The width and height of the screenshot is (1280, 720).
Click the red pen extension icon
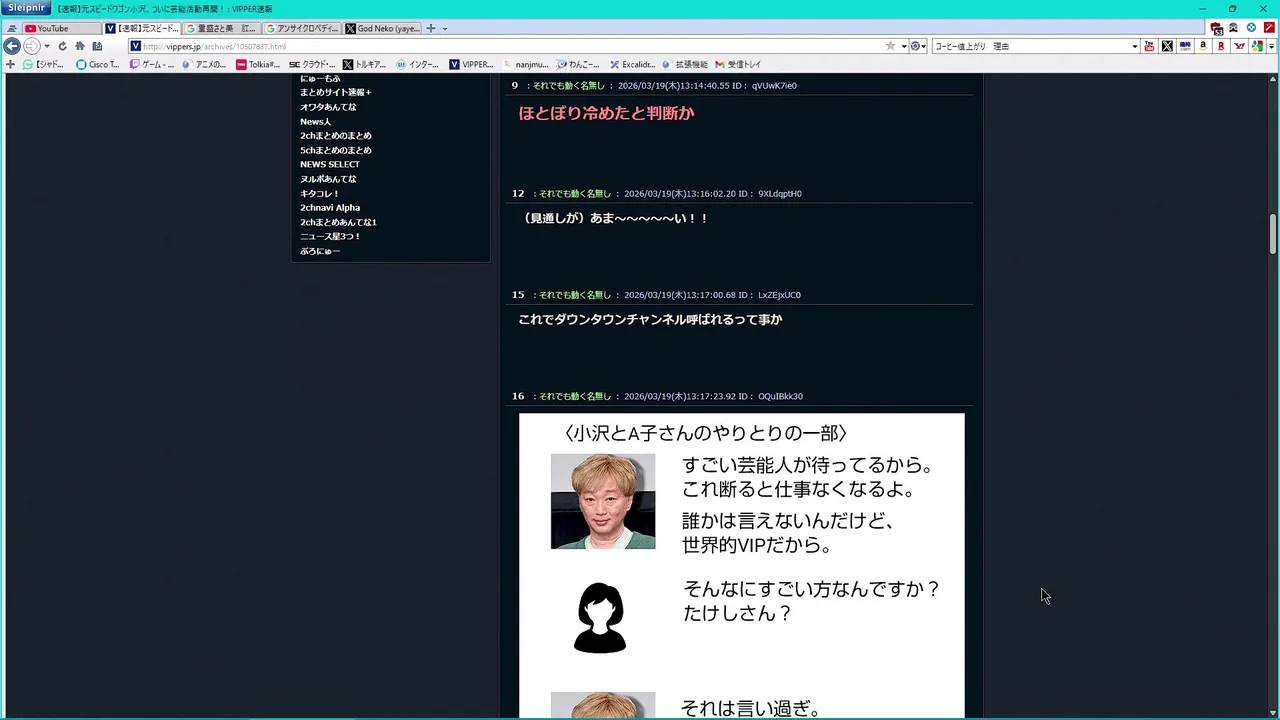[x=1267, y=28]
